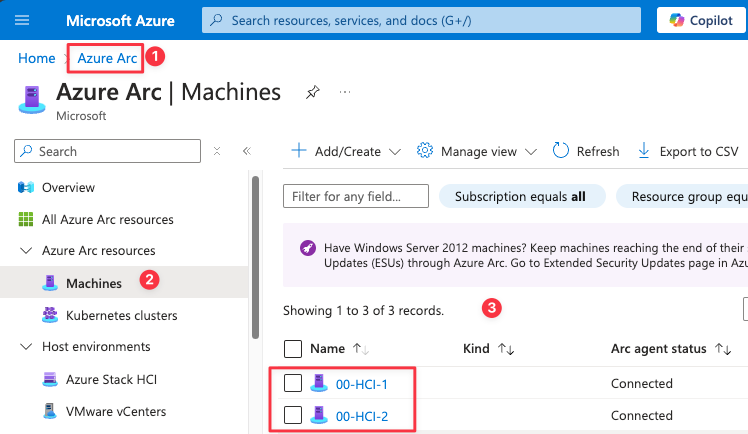Open the more options ellipsis beside title

(345, 92)
